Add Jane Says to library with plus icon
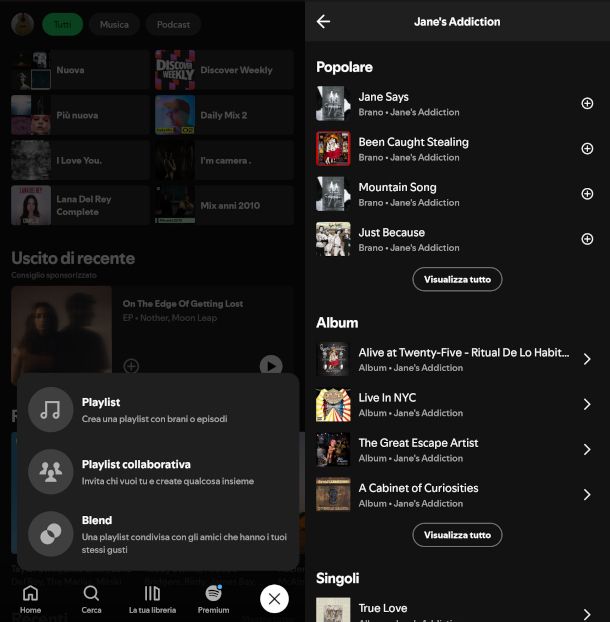 pos(587,104)
